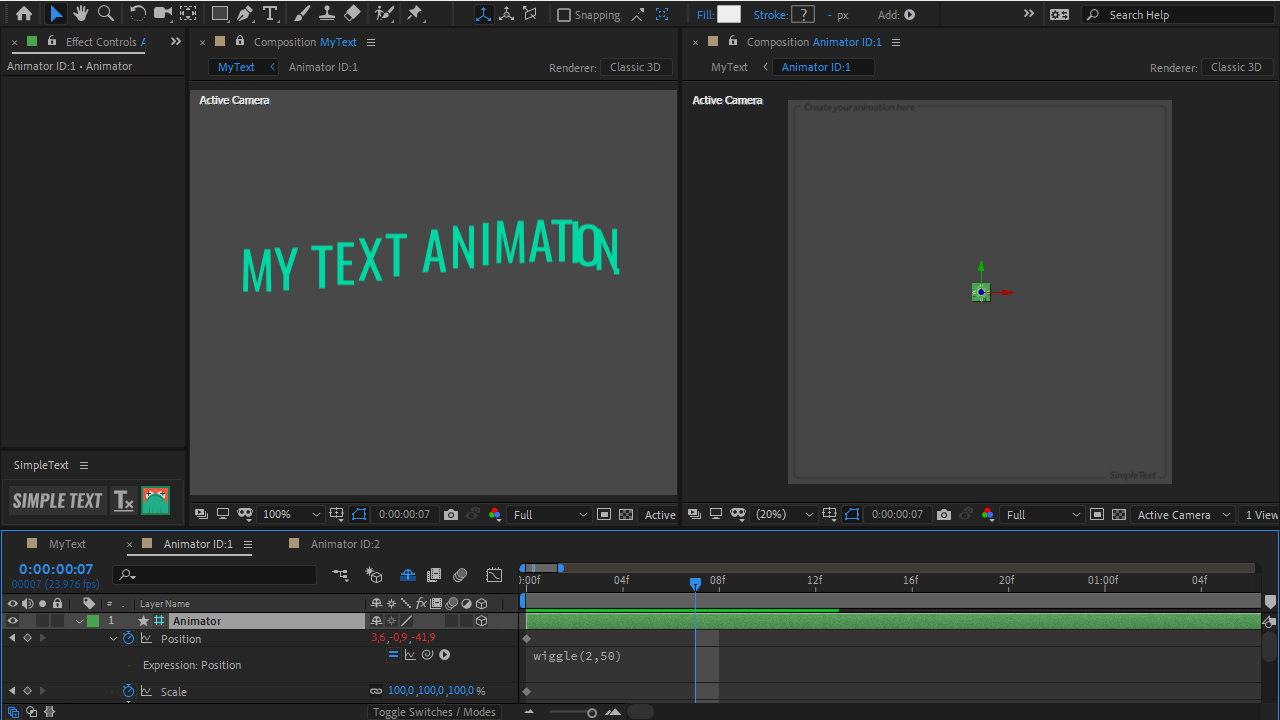Select the Unified Camera tool
The image size is (1280, 720).
point(162,14)
